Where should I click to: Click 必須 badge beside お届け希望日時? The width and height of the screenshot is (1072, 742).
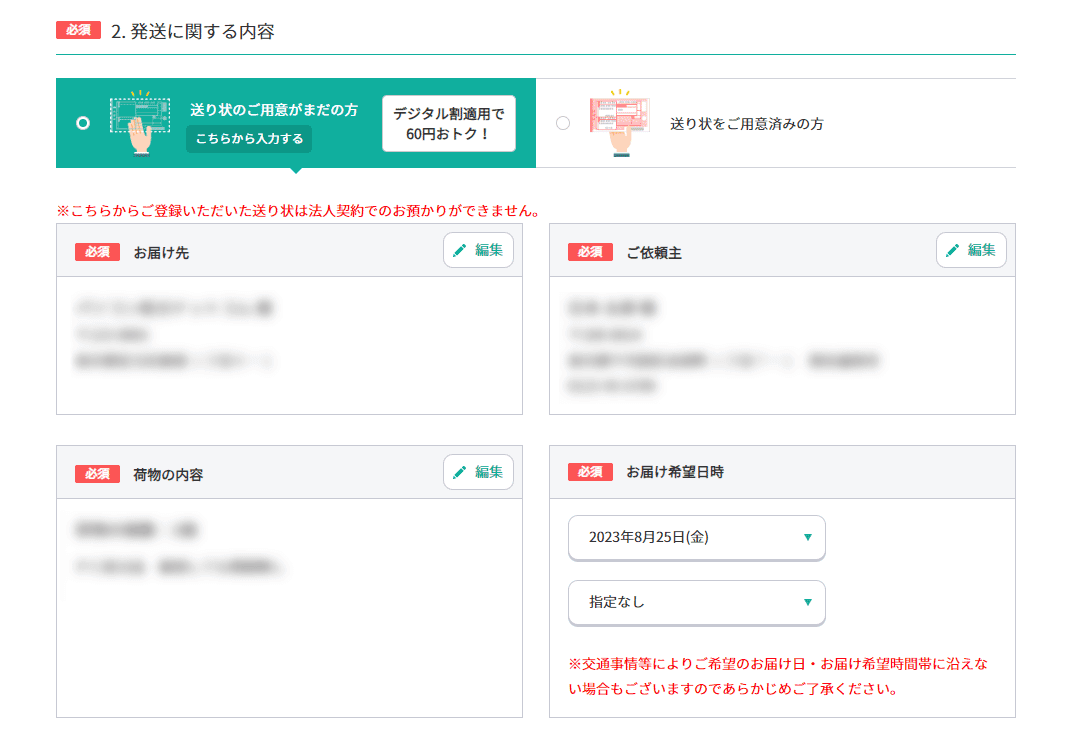(590, 472)
